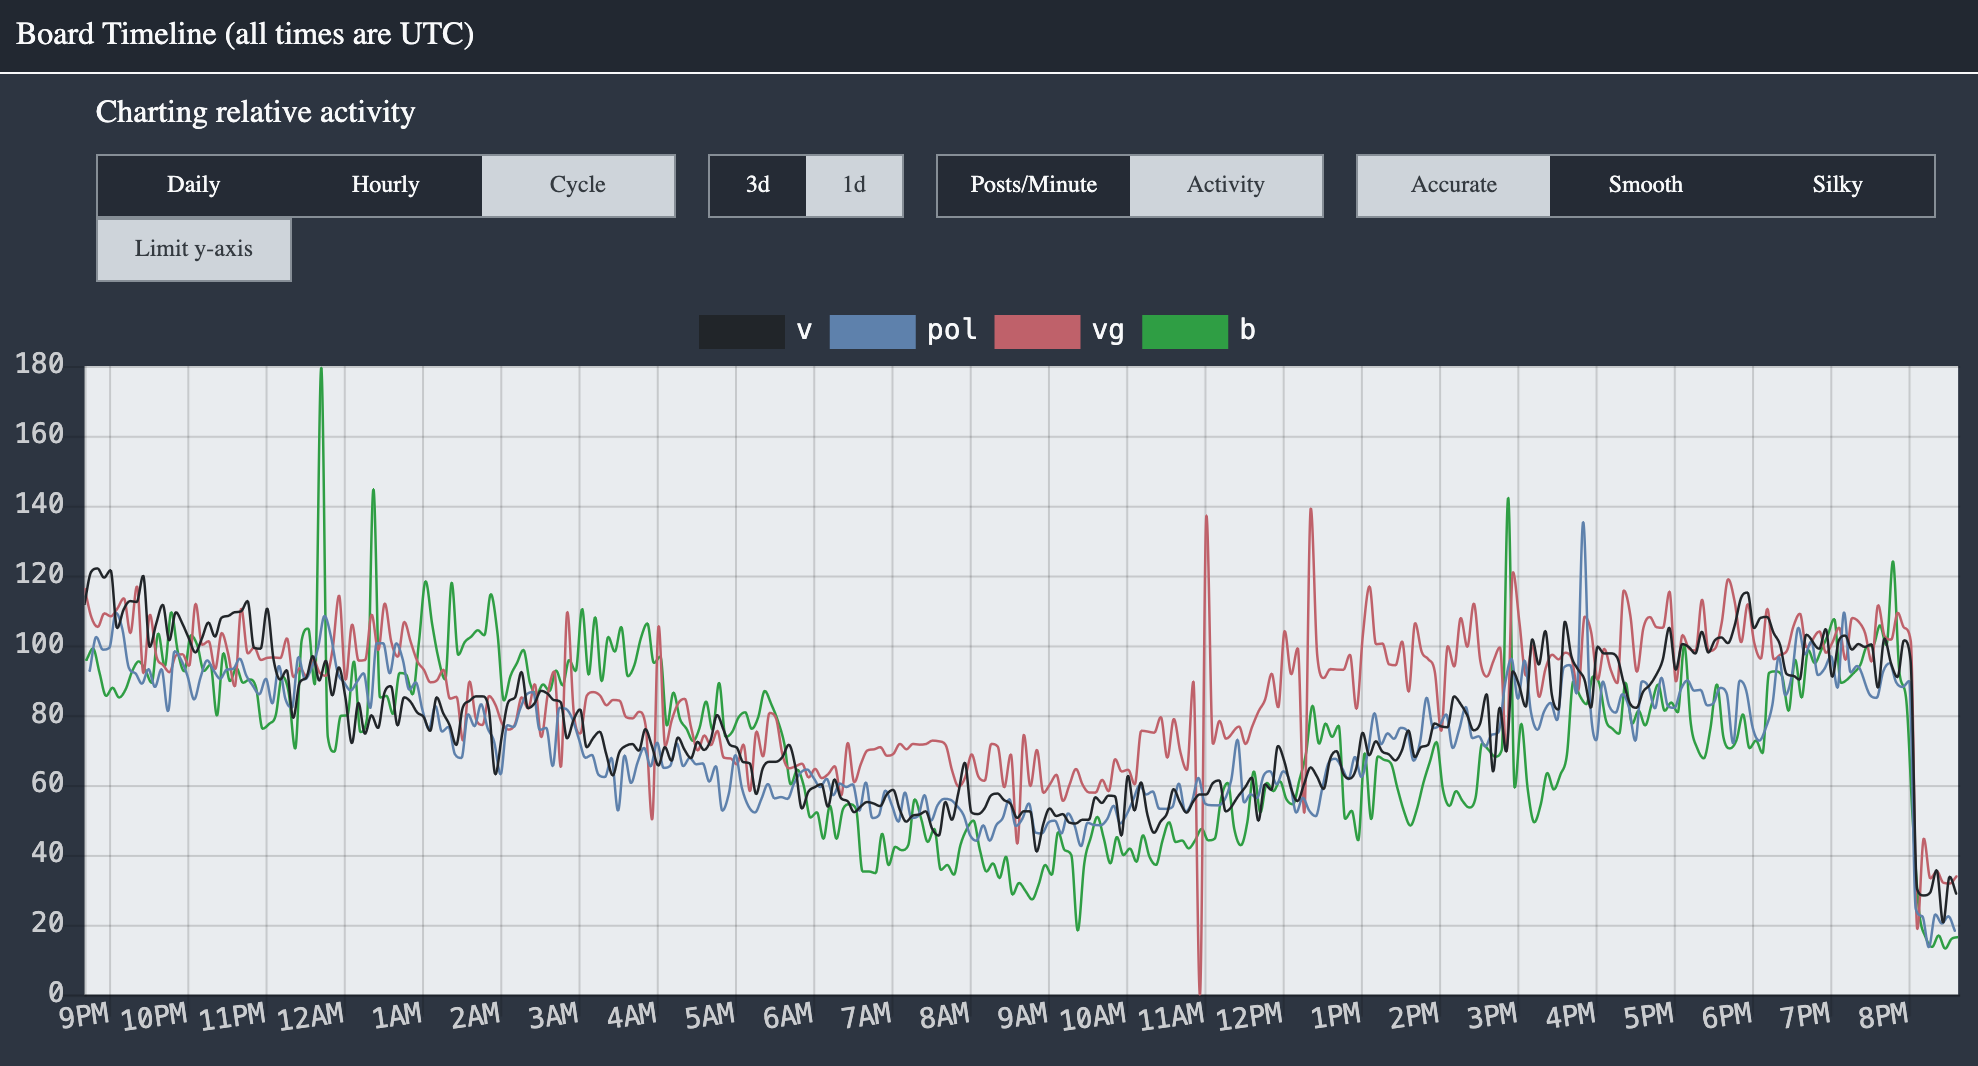Hide the pol series via legend label
This screenshot has width=1978, height=1066.
pos(951,331)
